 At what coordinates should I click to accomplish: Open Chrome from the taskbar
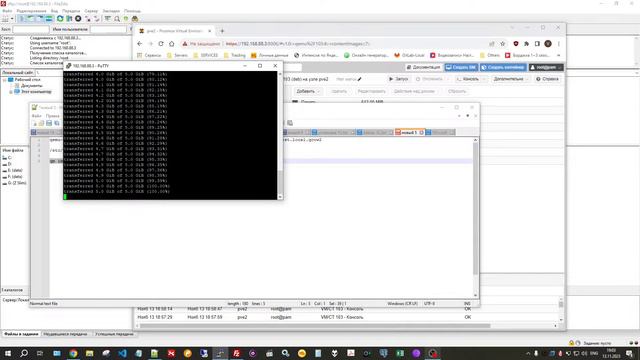pos(73,353)
